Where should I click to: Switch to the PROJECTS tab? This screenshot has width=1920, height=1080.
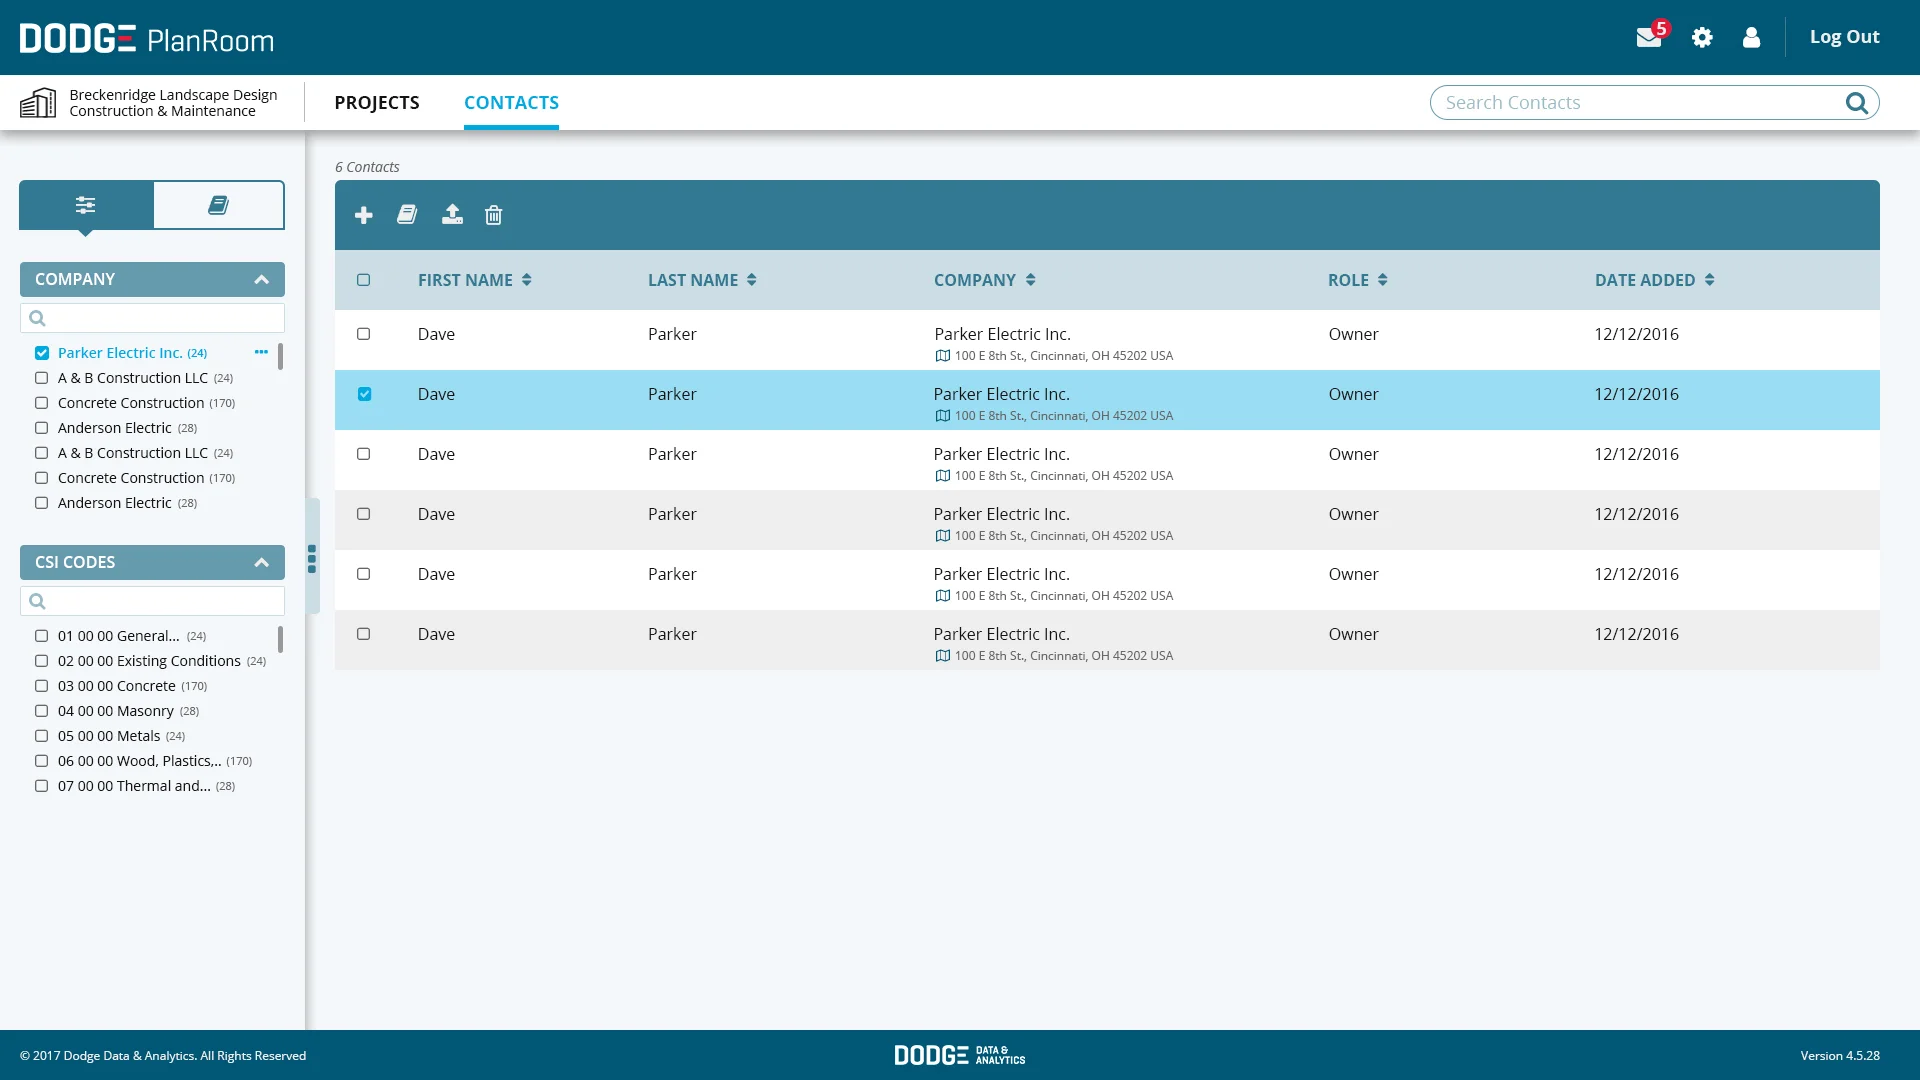point(377,103)
